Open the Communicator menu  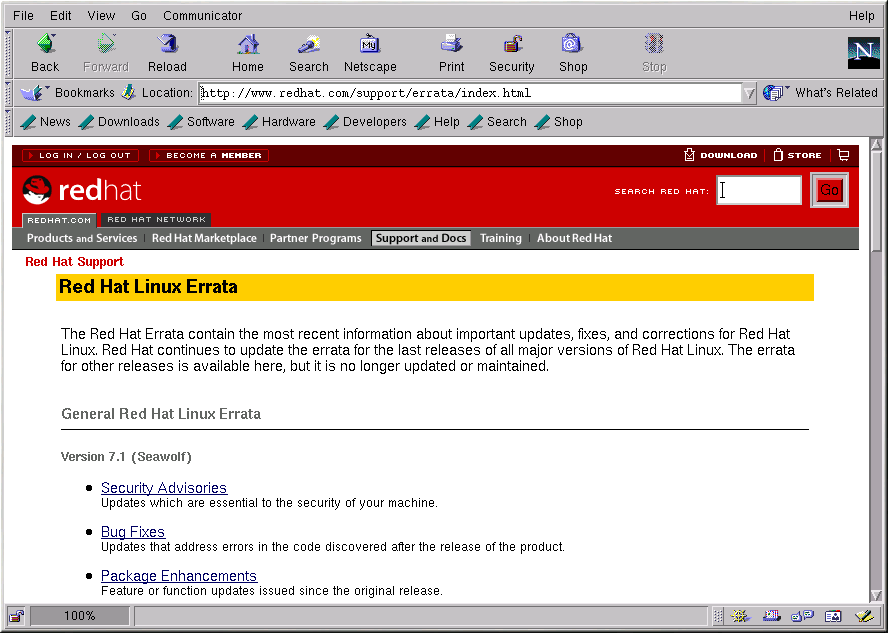pyautogui.click(x=203, y=16)
